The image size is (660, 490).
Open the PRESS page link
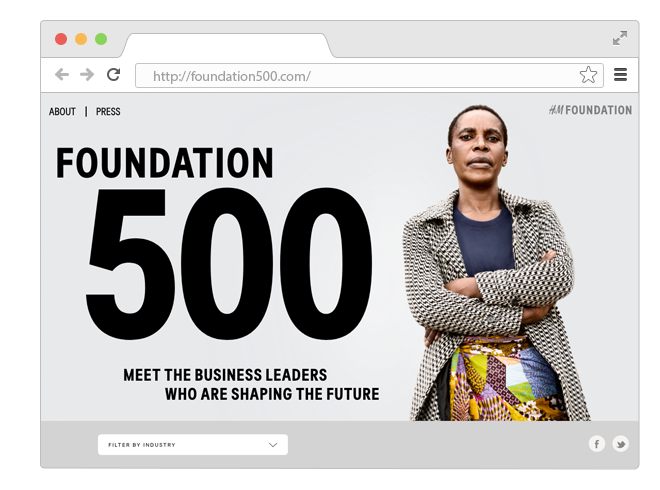click(108, 112)
